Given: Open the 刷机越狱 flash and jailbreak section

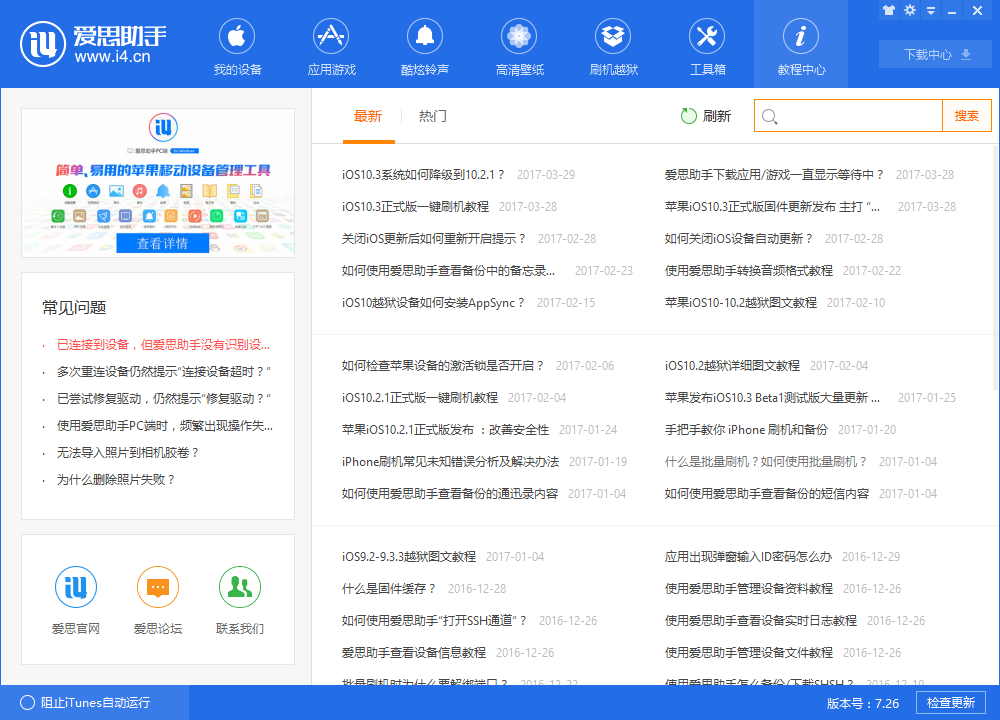Looking at the screenshot, I should [613, 46].
